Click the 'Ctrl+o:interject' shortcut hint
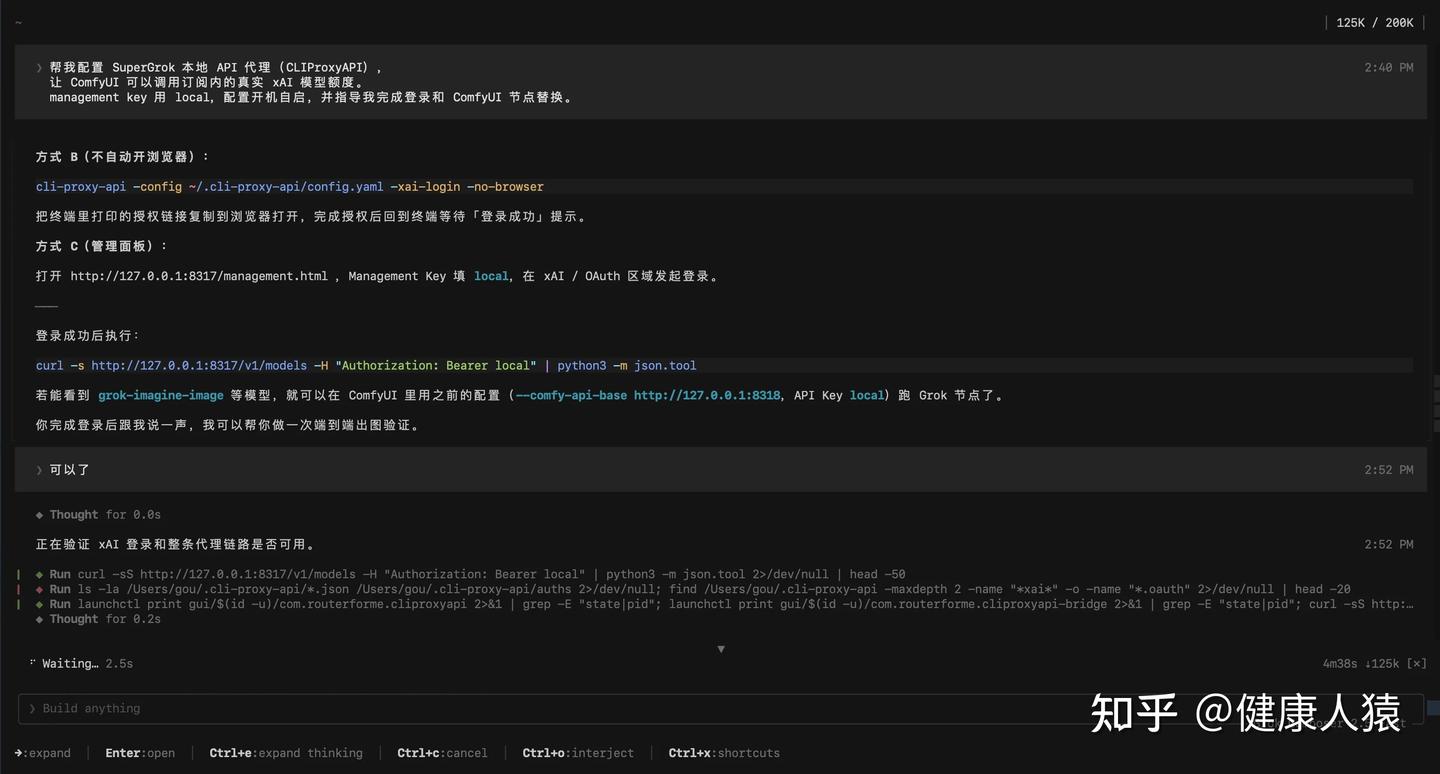 coord(578,753)
